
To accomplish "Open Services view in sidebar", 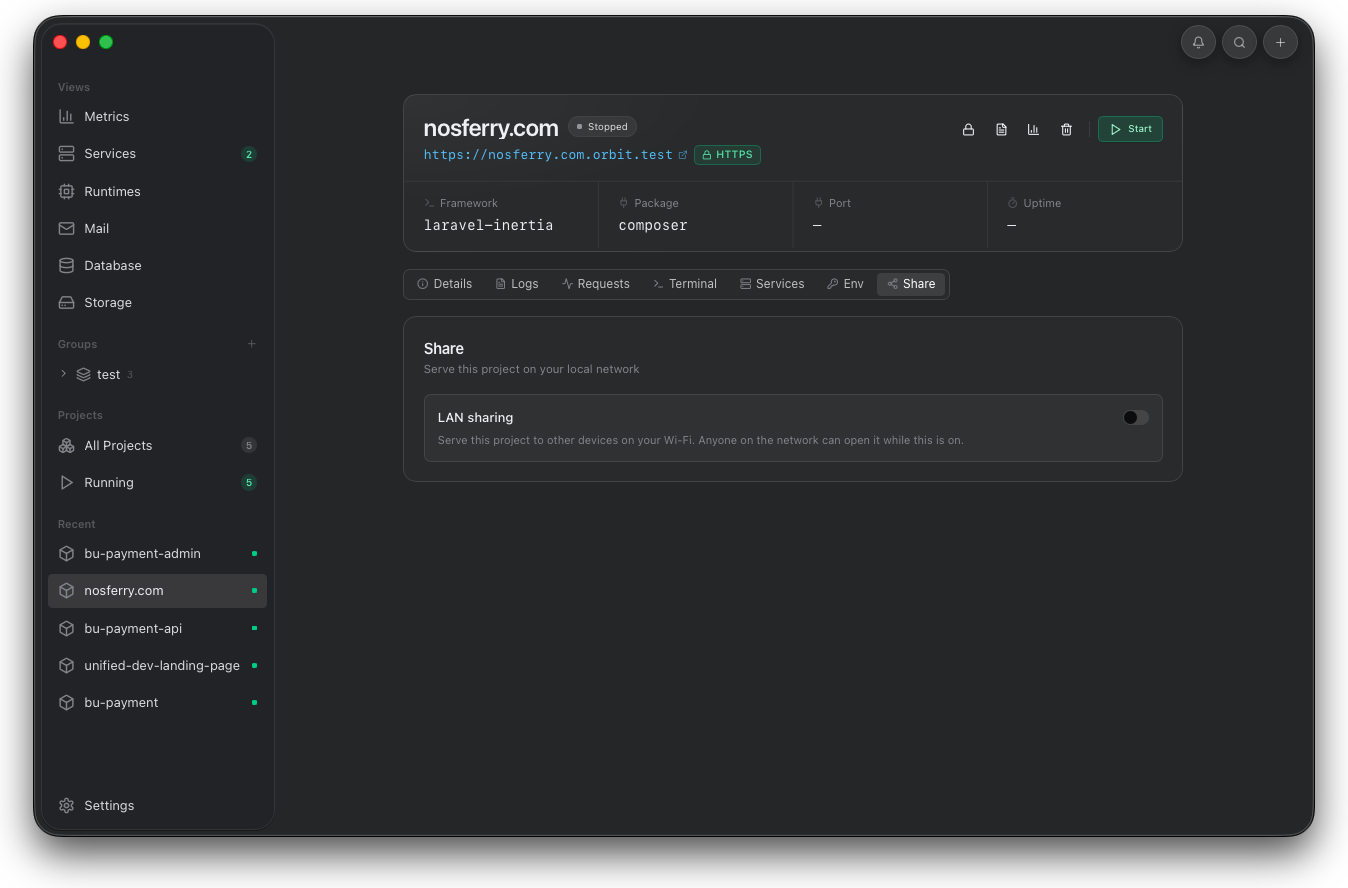I will 157,154.
